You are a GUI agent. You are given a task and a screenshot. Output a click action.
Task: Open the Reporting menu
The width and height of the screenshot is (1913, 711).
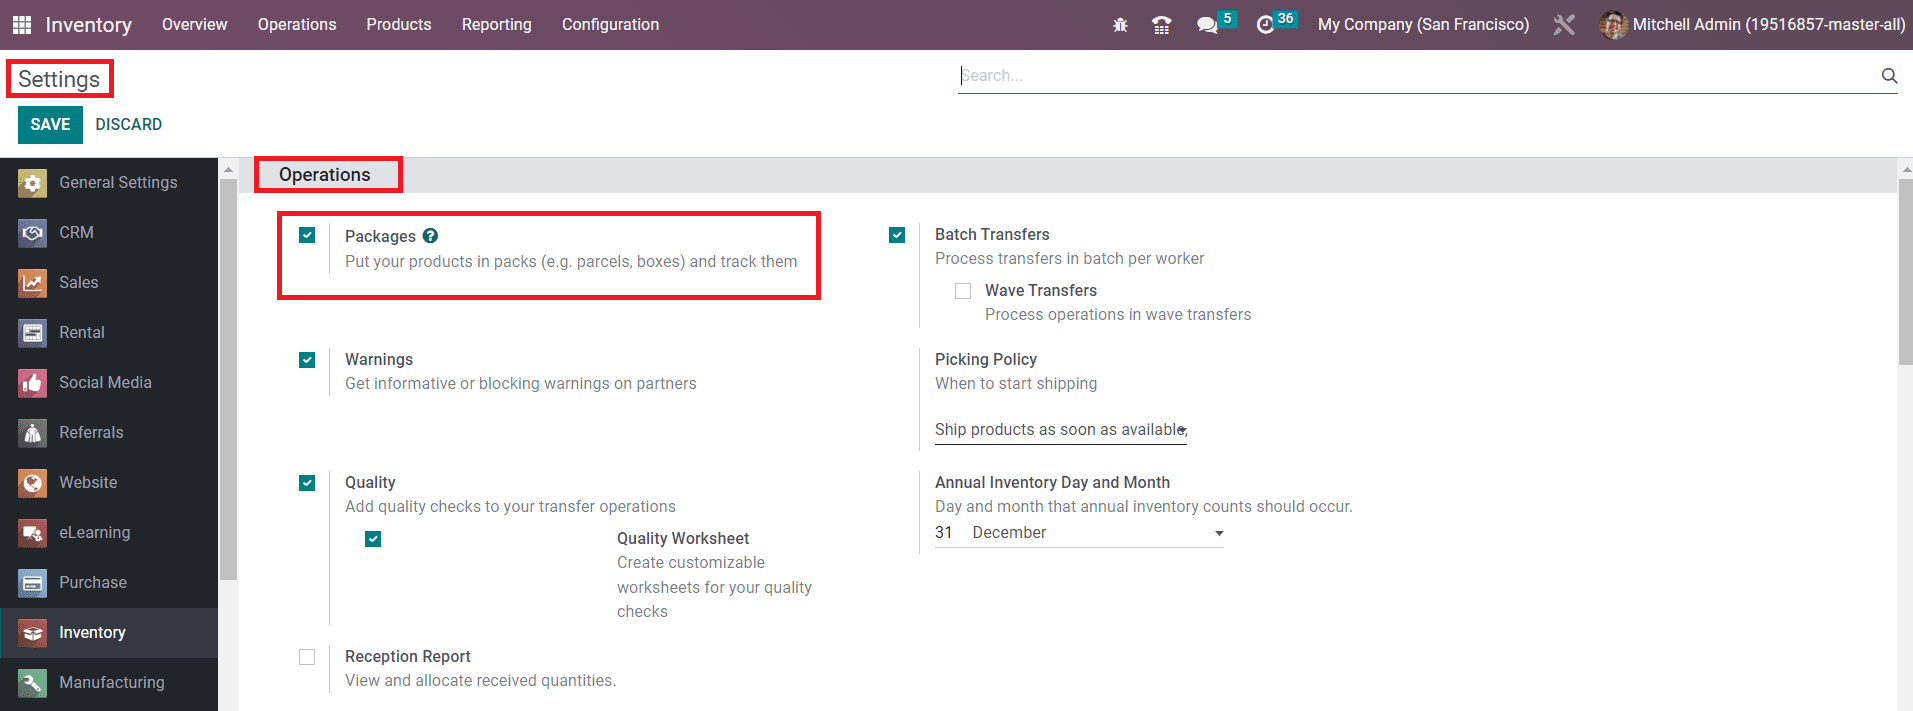pos(497,25)
